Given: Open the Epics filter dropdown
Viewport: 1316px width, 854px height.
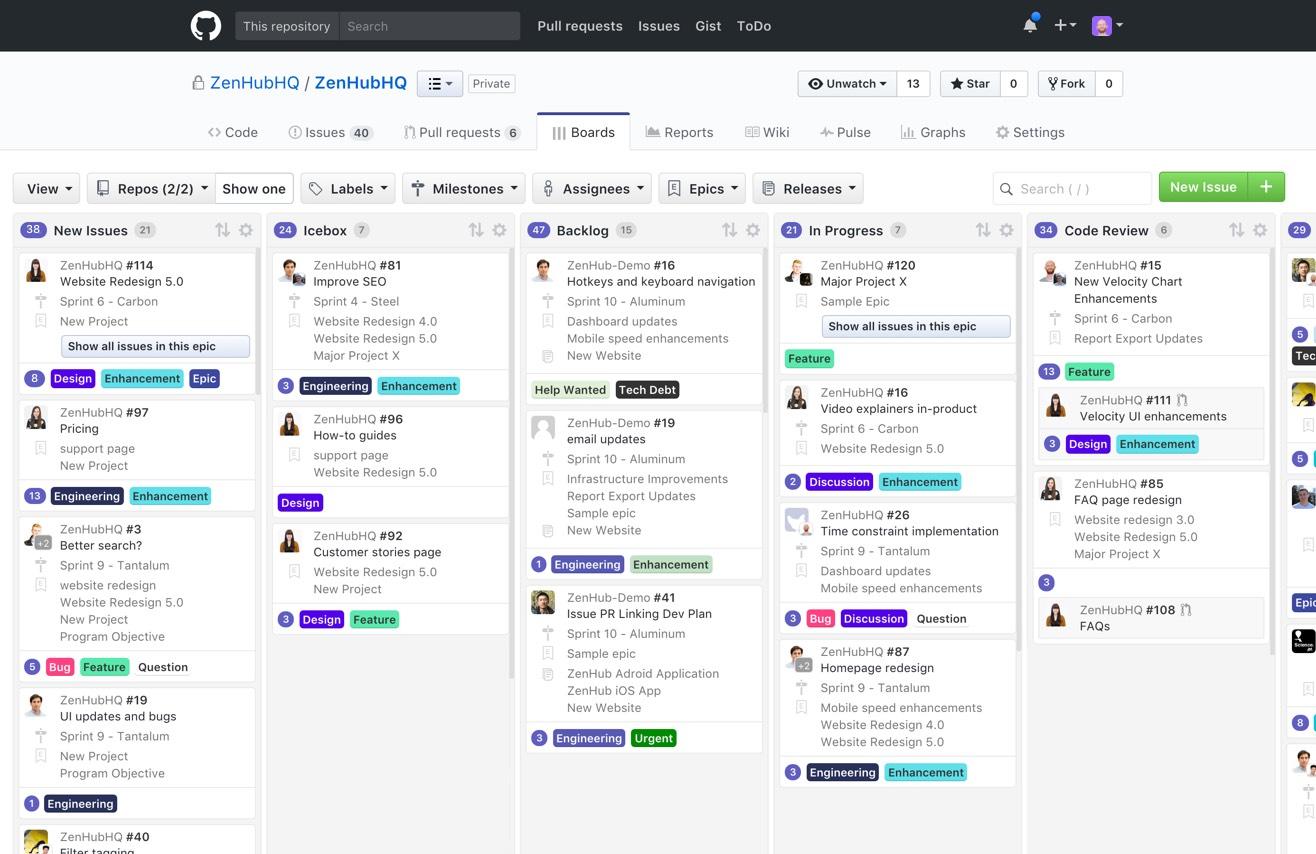Looking at the screenshot, I should (702, 188).
